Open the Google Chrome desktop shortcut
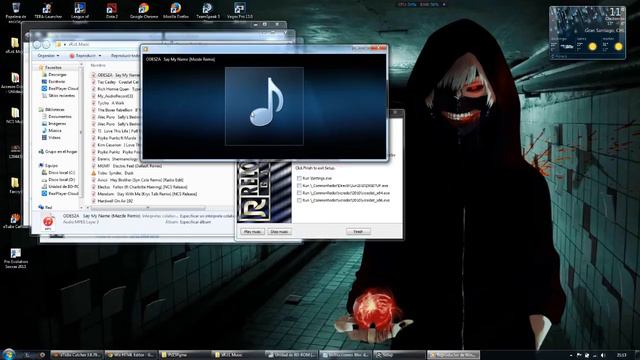 coord(143,10)
